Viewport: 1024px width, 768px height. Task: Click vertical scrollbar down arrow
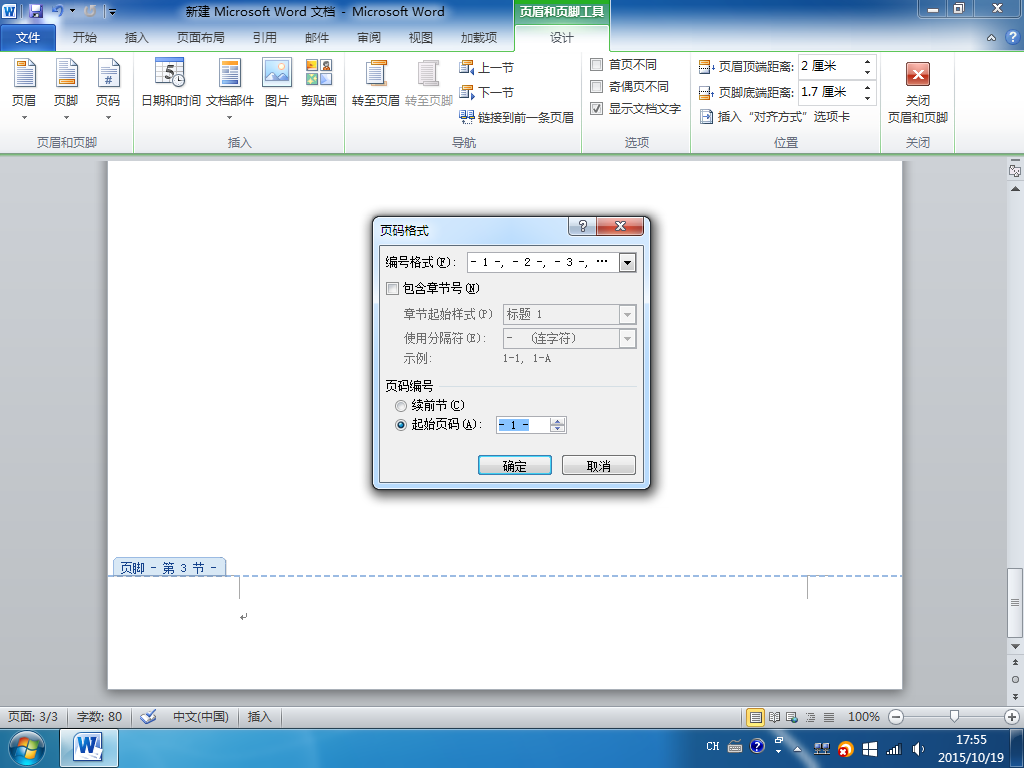point(1015,646)
